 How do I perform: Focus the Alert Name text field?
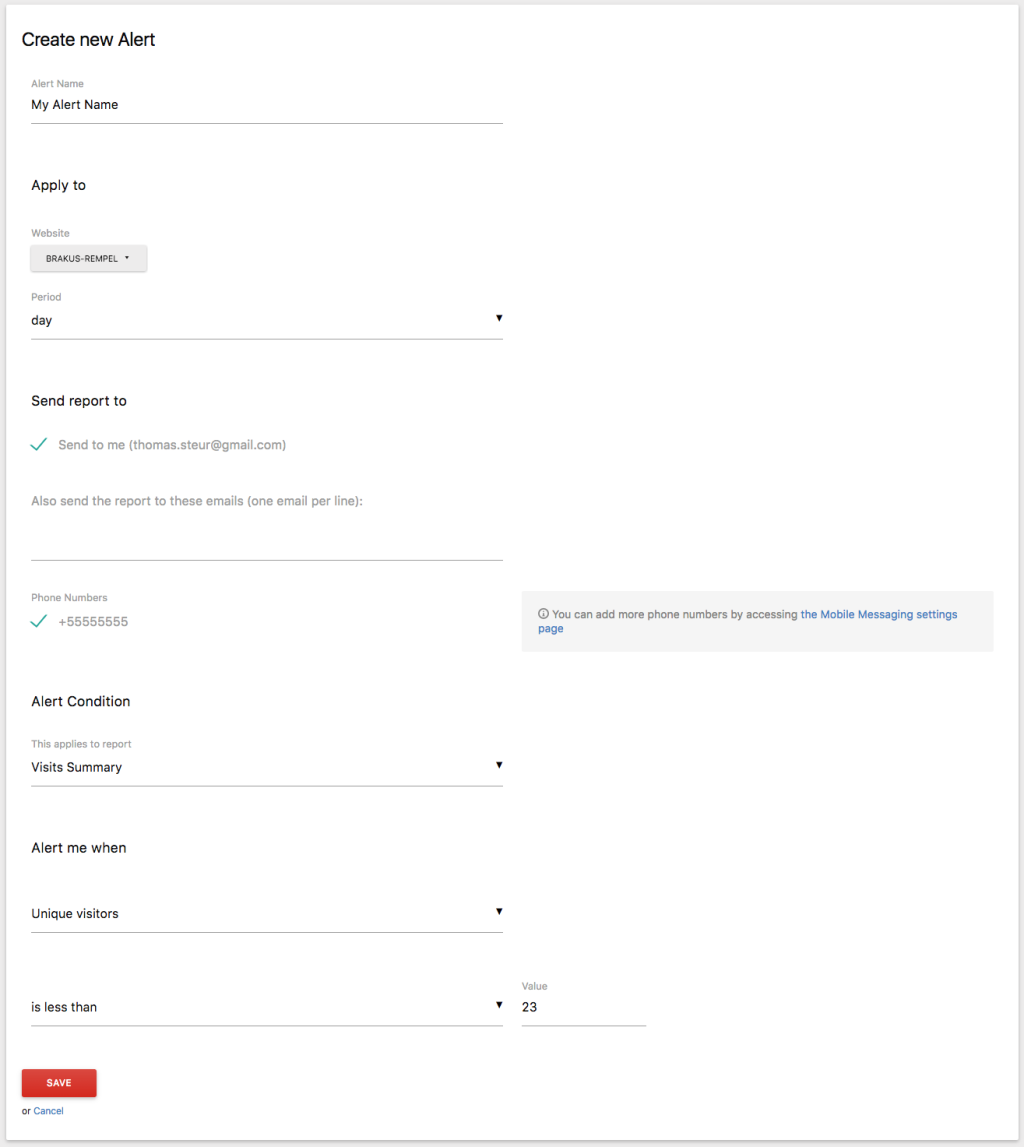tap(266, 105)
